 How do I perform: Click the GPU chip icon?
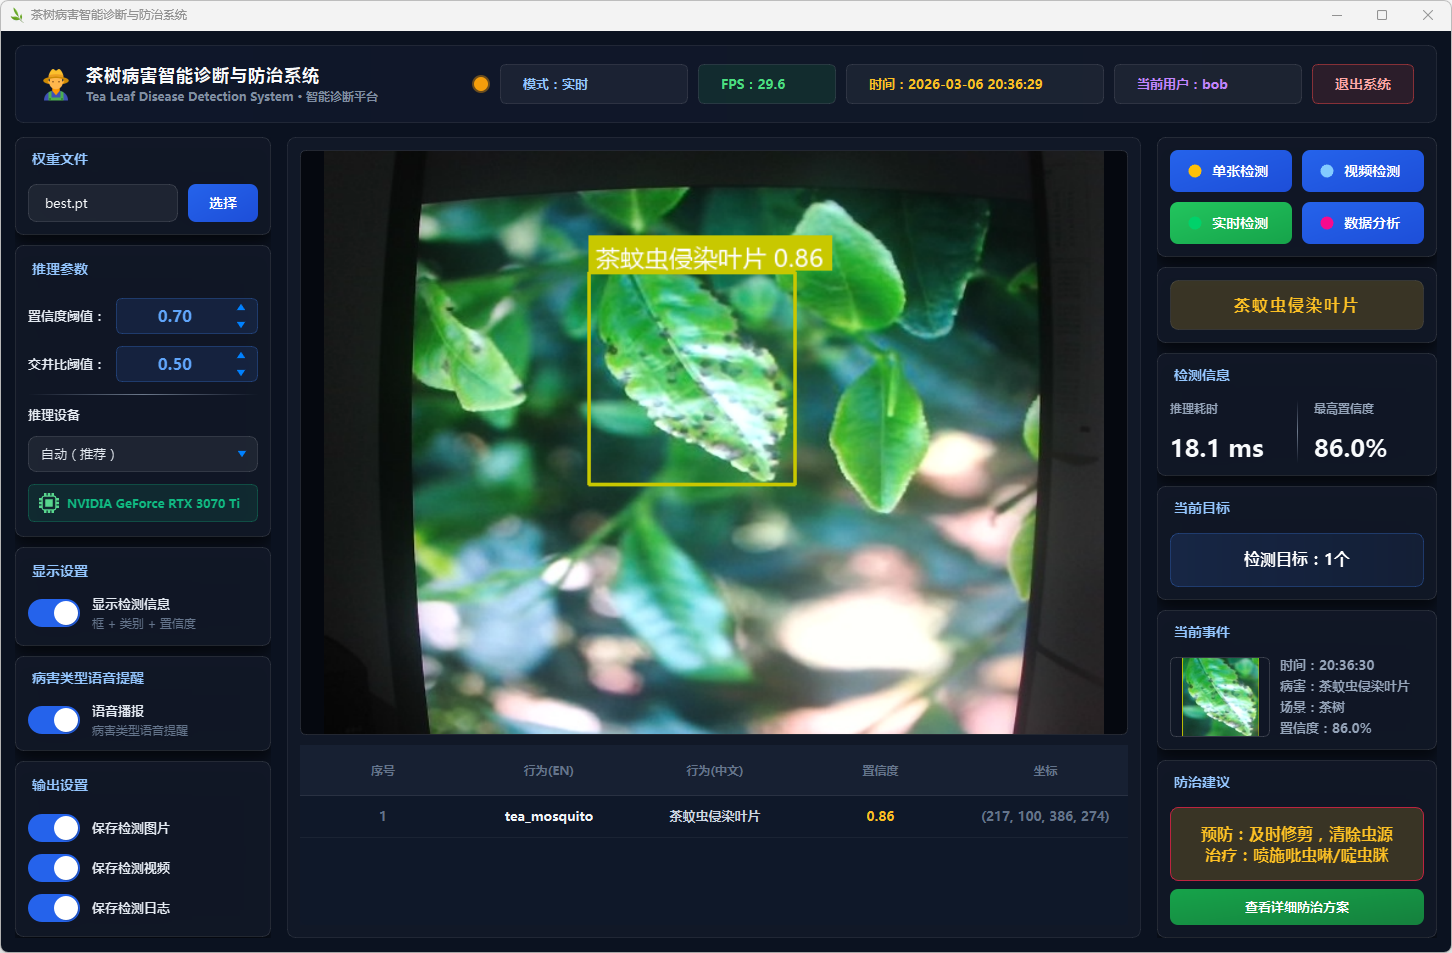[x=48, y=503]
